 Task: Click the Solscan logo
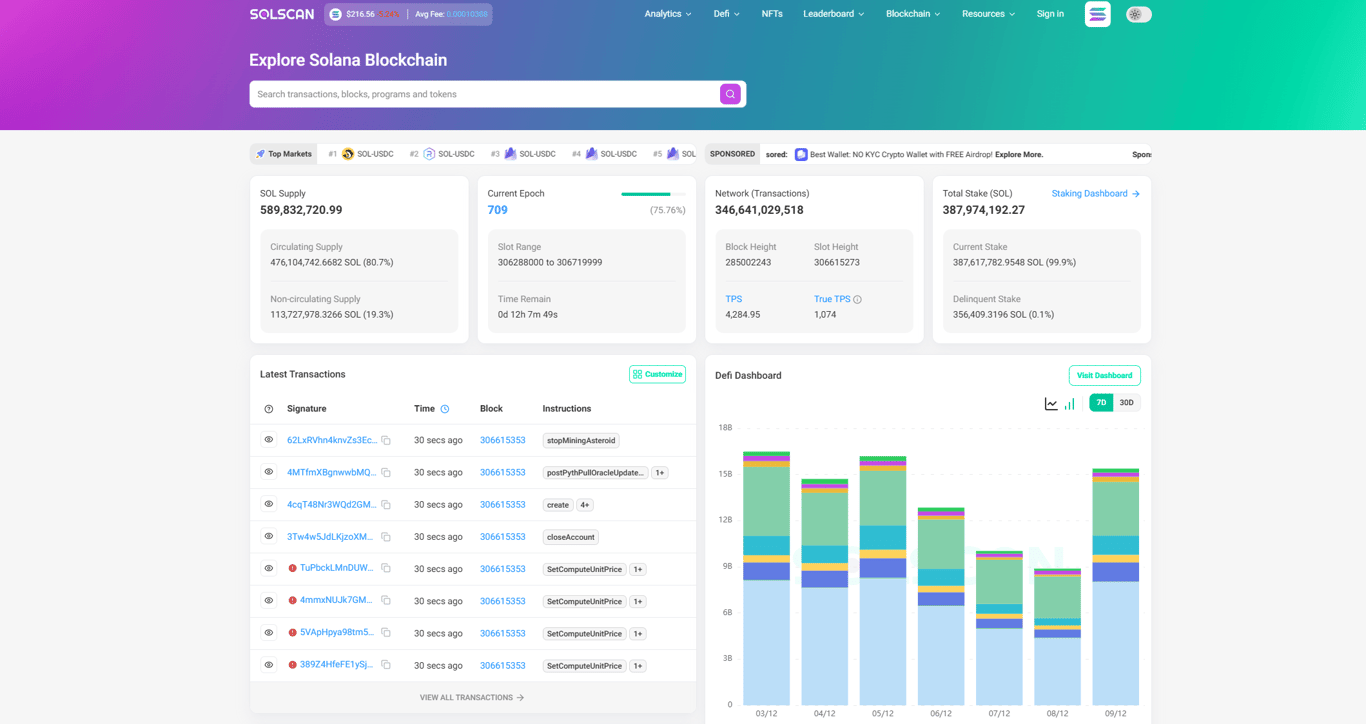click(281, 14)
